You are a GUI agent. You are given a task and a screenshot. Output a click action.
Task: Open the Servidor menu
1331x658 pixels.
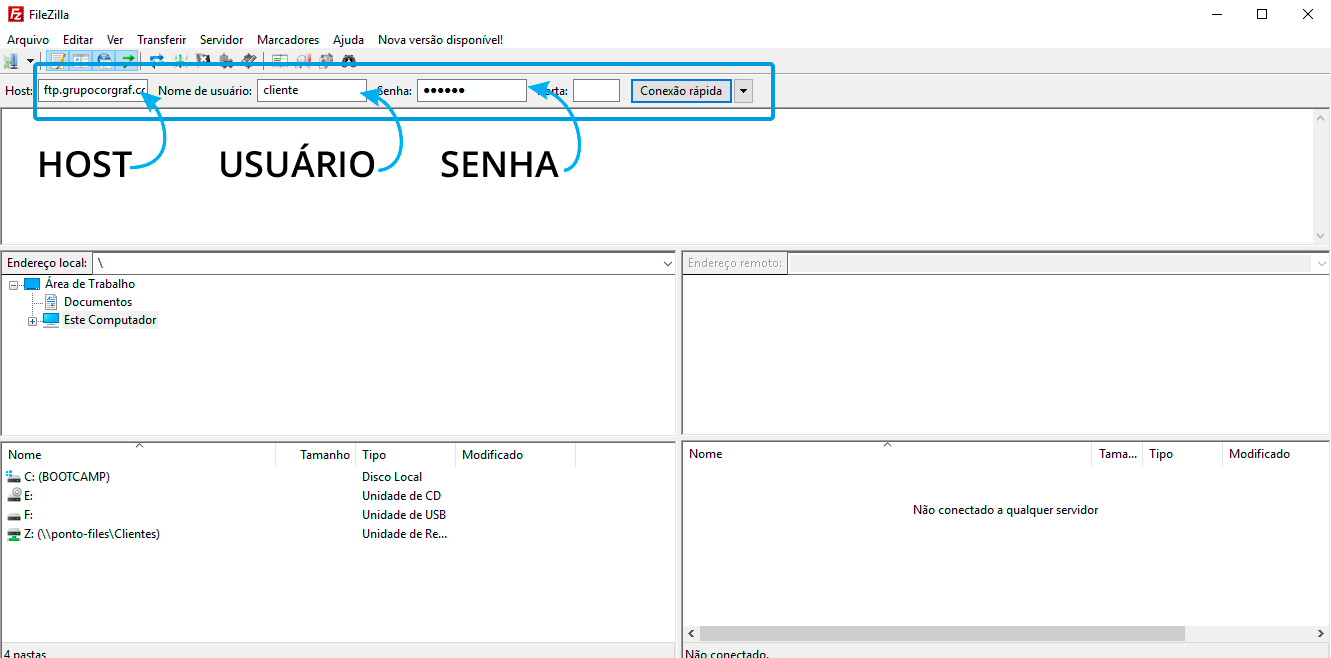point(221,40)
